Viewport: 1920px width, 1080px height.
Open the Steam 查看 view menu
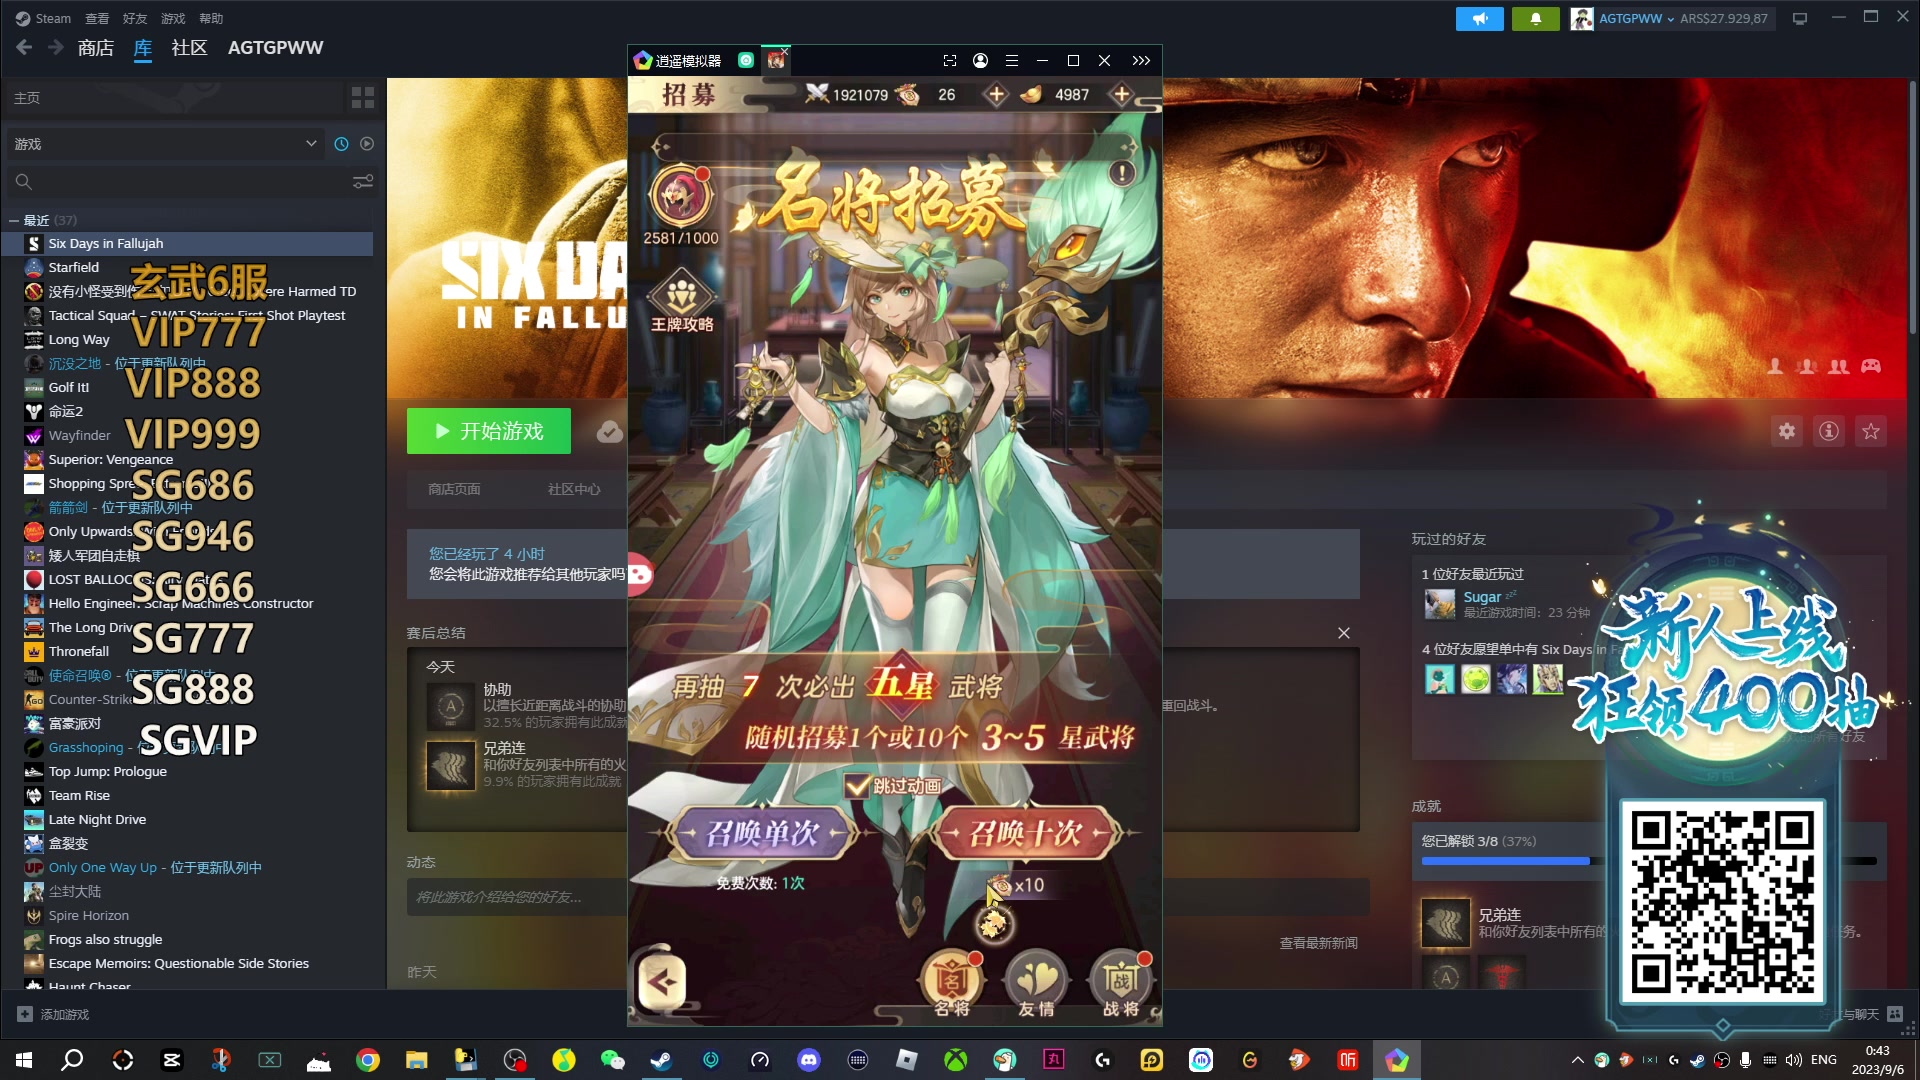pos(97,18)
